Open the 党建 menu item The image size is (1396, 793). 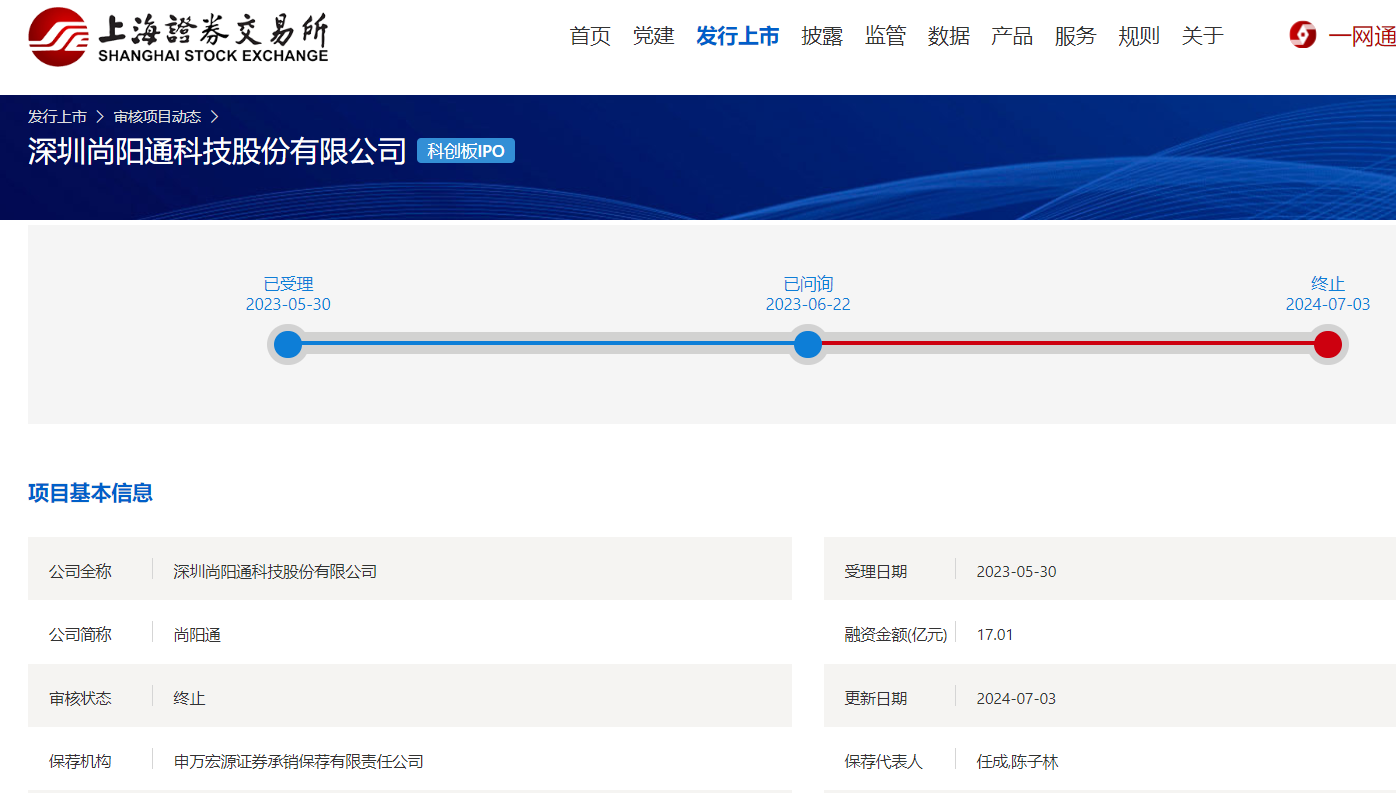(654, 36)
